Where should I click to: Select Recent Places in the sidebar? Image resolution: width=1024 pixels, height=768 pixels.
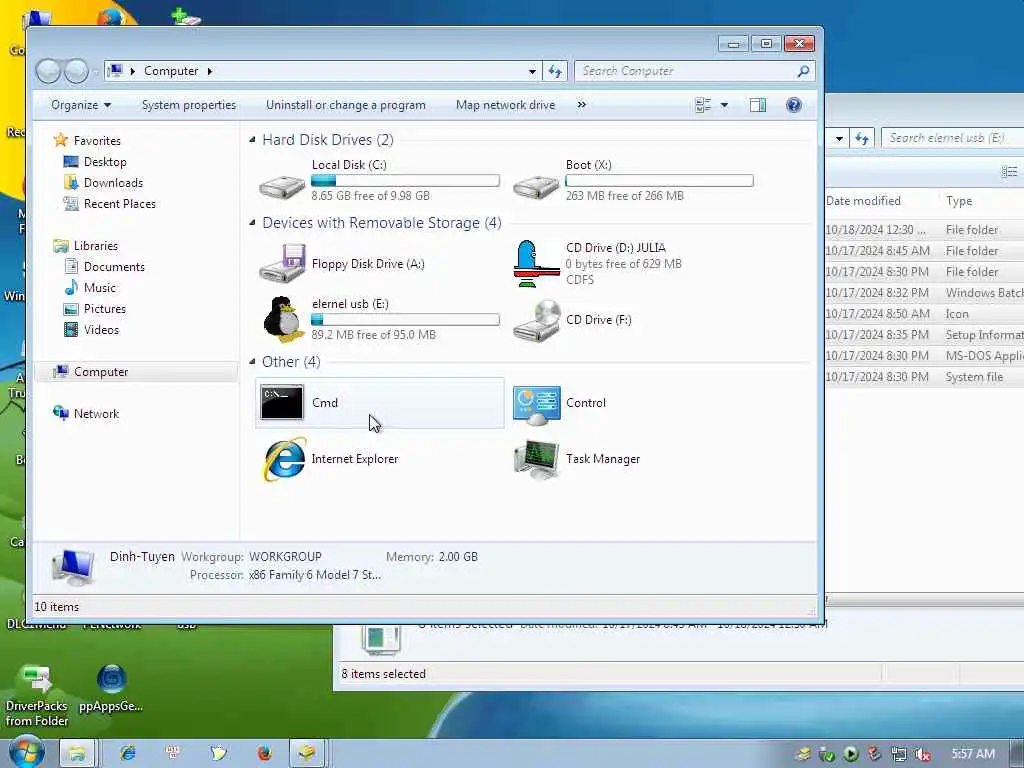click(120, 204)
